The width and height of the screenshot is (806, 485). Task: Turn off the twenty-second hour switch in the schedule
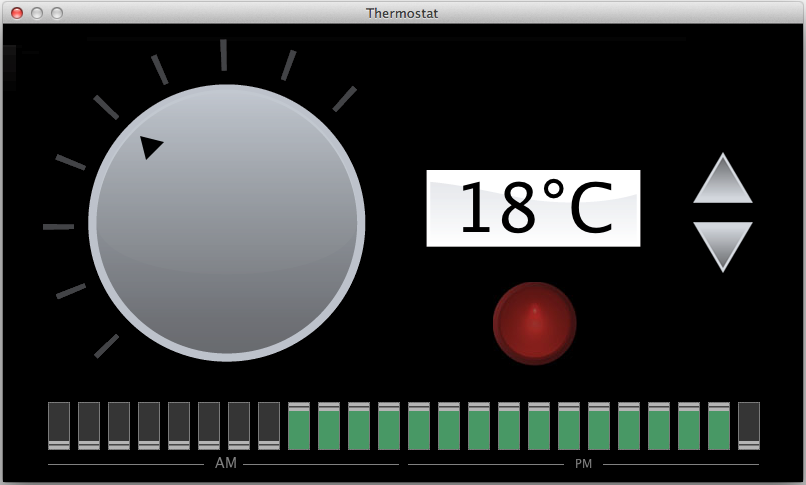pos(689,426)
